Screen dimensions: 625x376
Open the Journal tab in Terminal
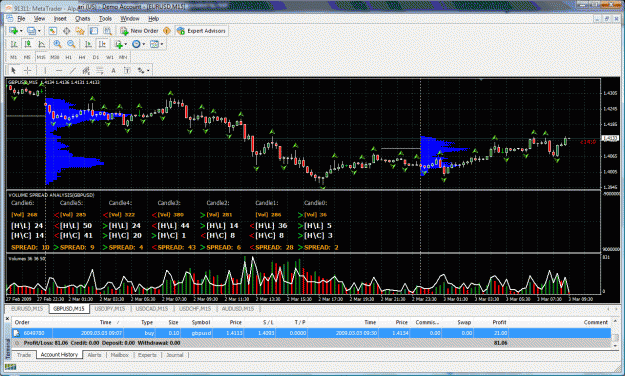[175, 355]
